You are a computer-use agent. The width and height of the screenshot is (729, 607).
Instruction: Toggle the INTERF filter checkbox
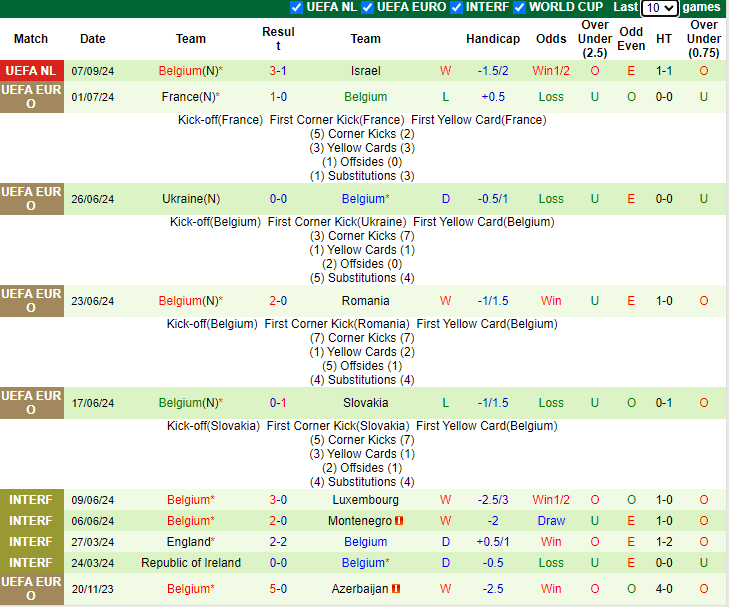pos(456,7)
